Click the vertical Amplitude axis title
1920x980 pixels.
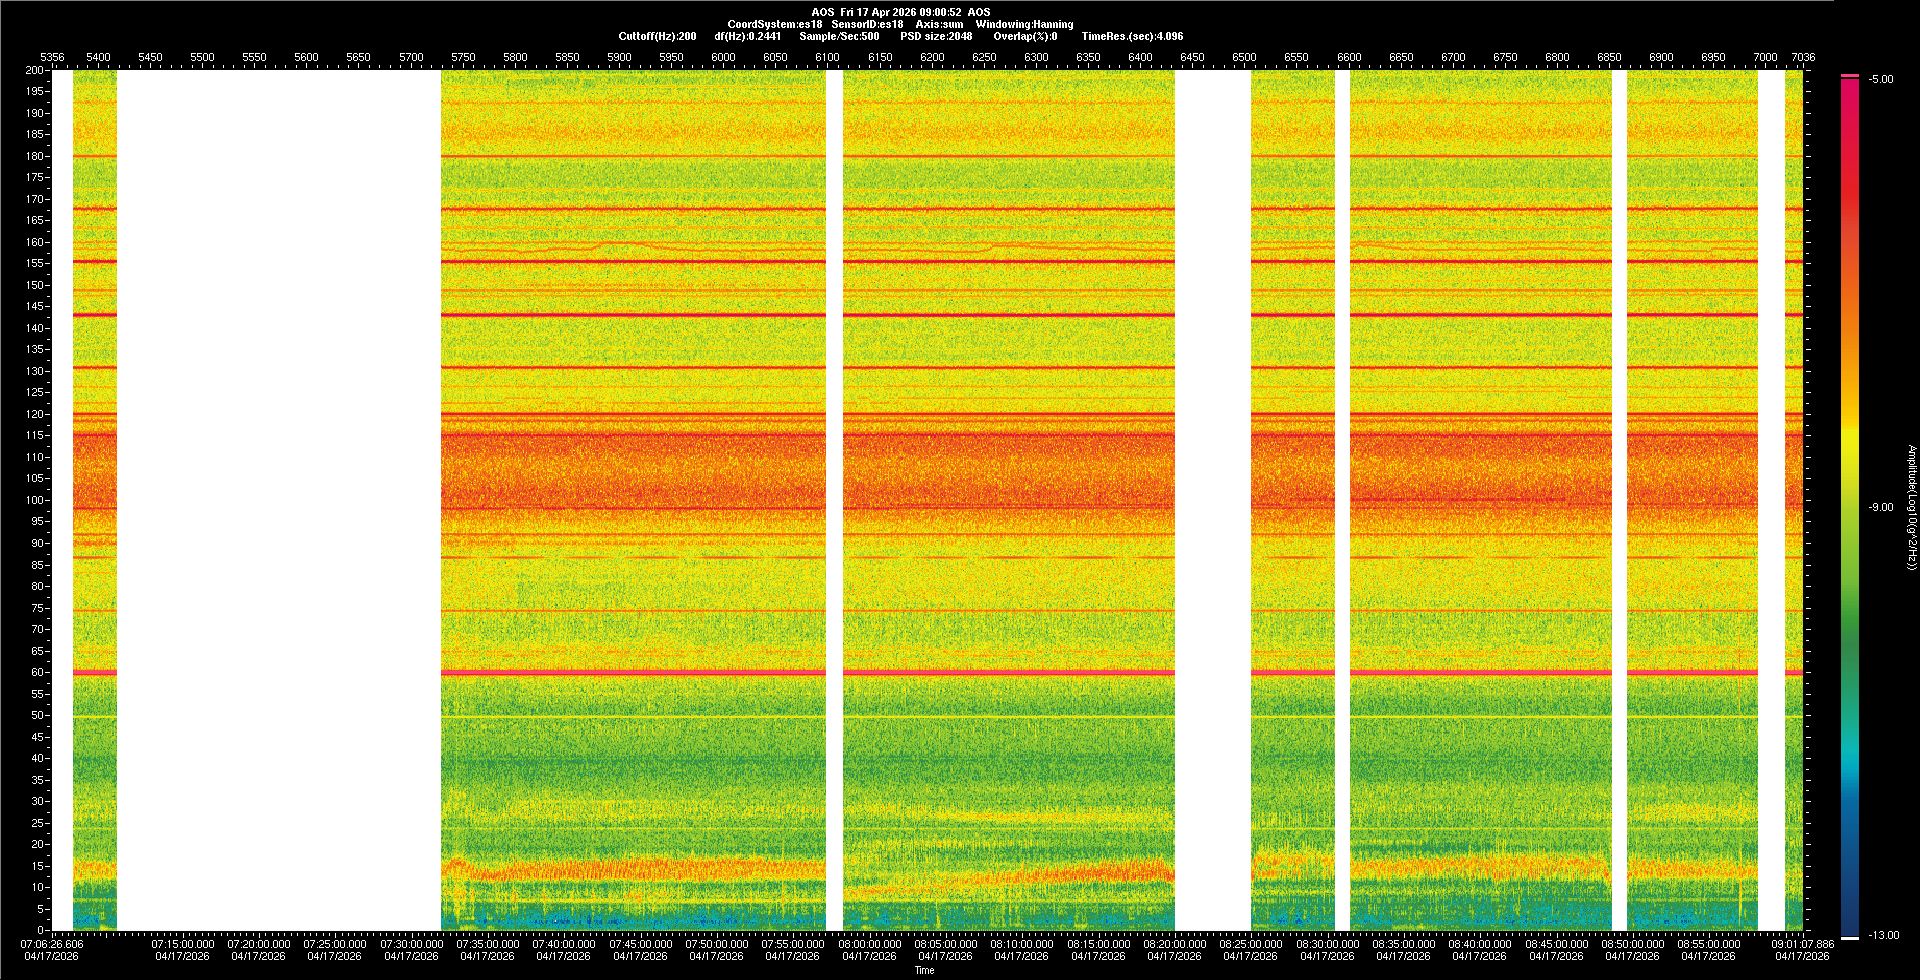(x=1911, y=508)
